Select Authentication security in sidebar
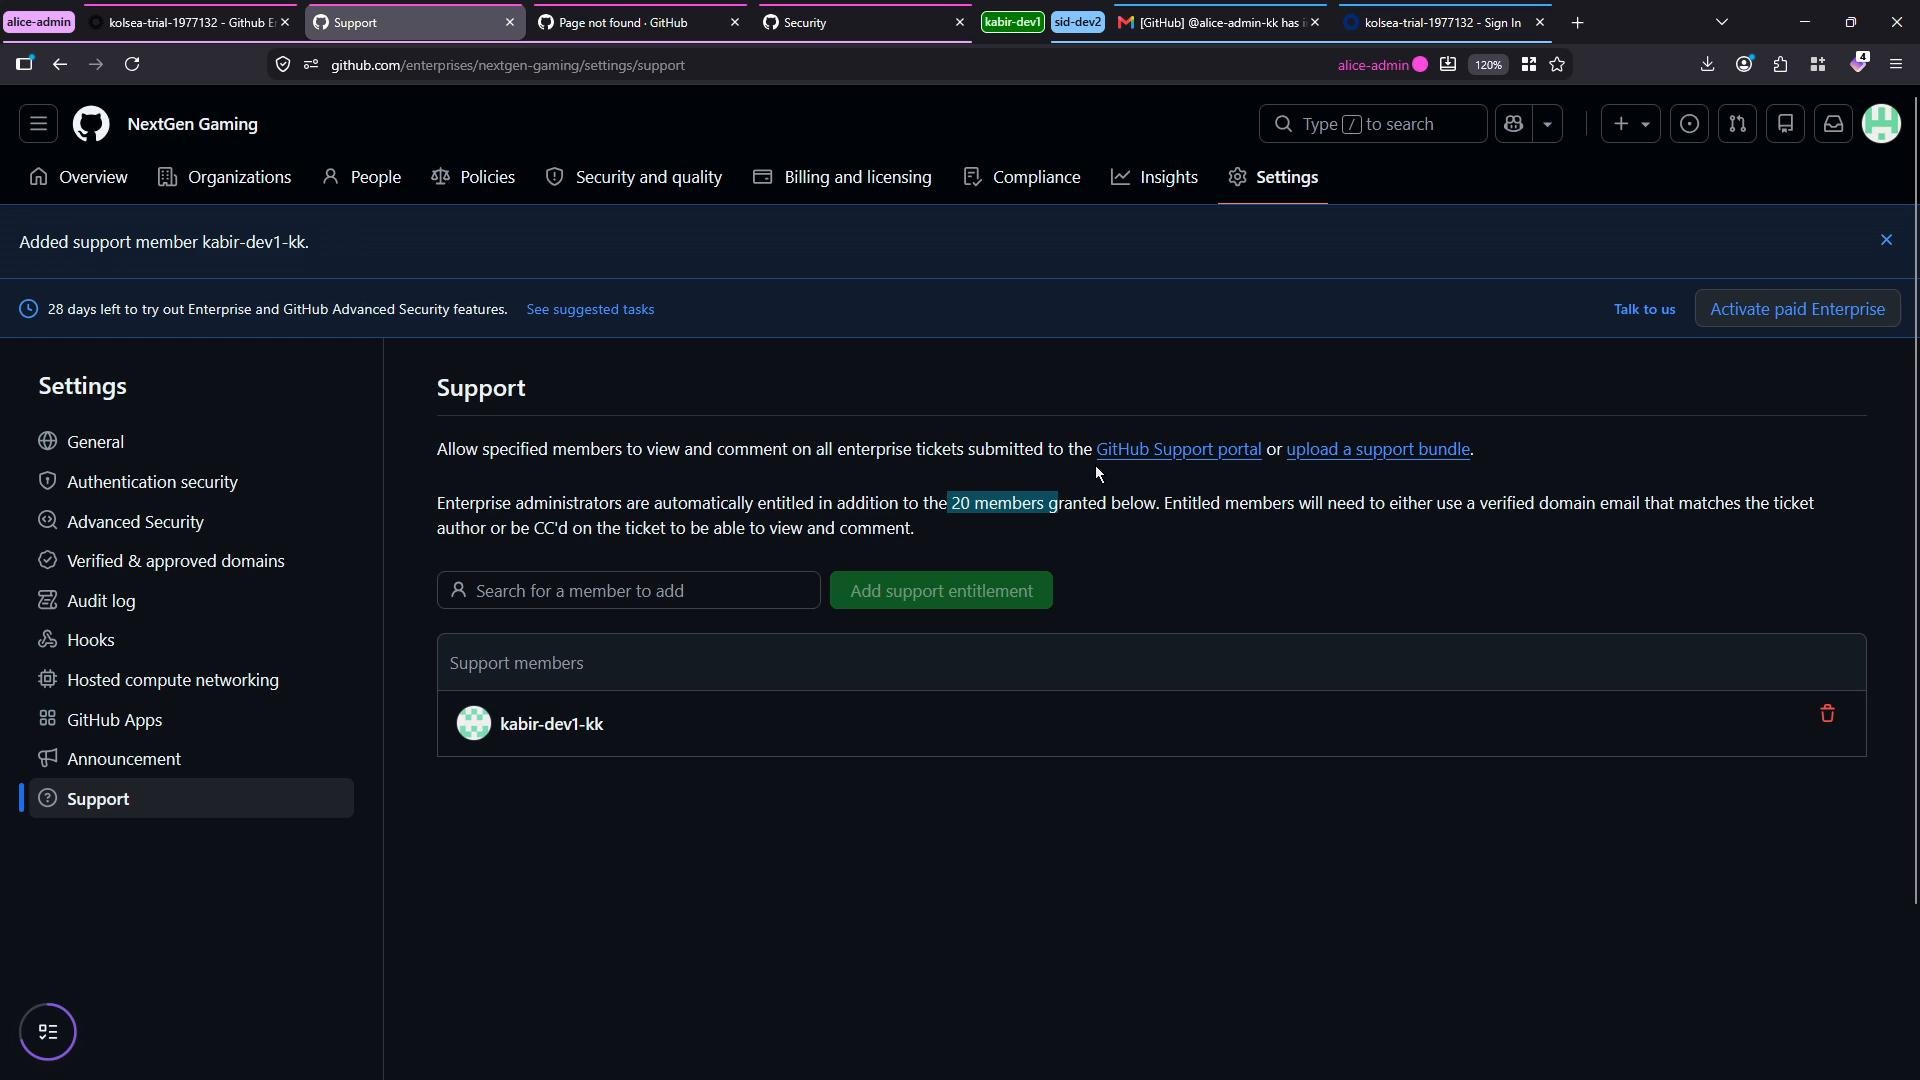The height and width of the screenshot is (1080, 1920). tap(191, 482)
